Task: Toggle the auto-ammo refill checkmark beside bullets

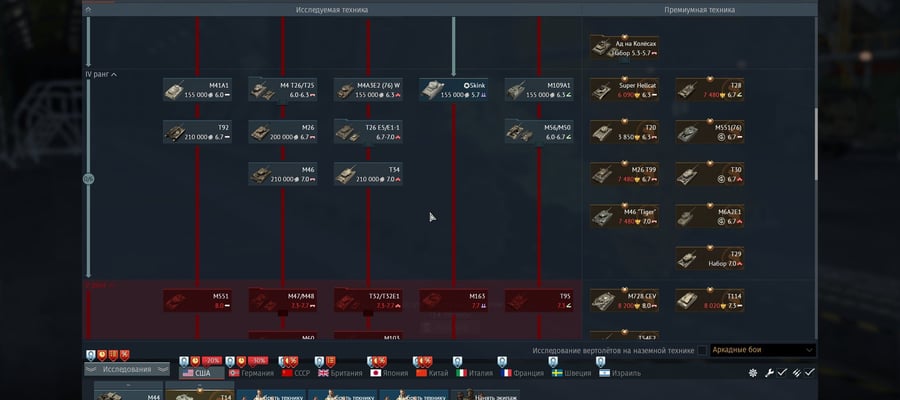Action: [x=809, y=372]
